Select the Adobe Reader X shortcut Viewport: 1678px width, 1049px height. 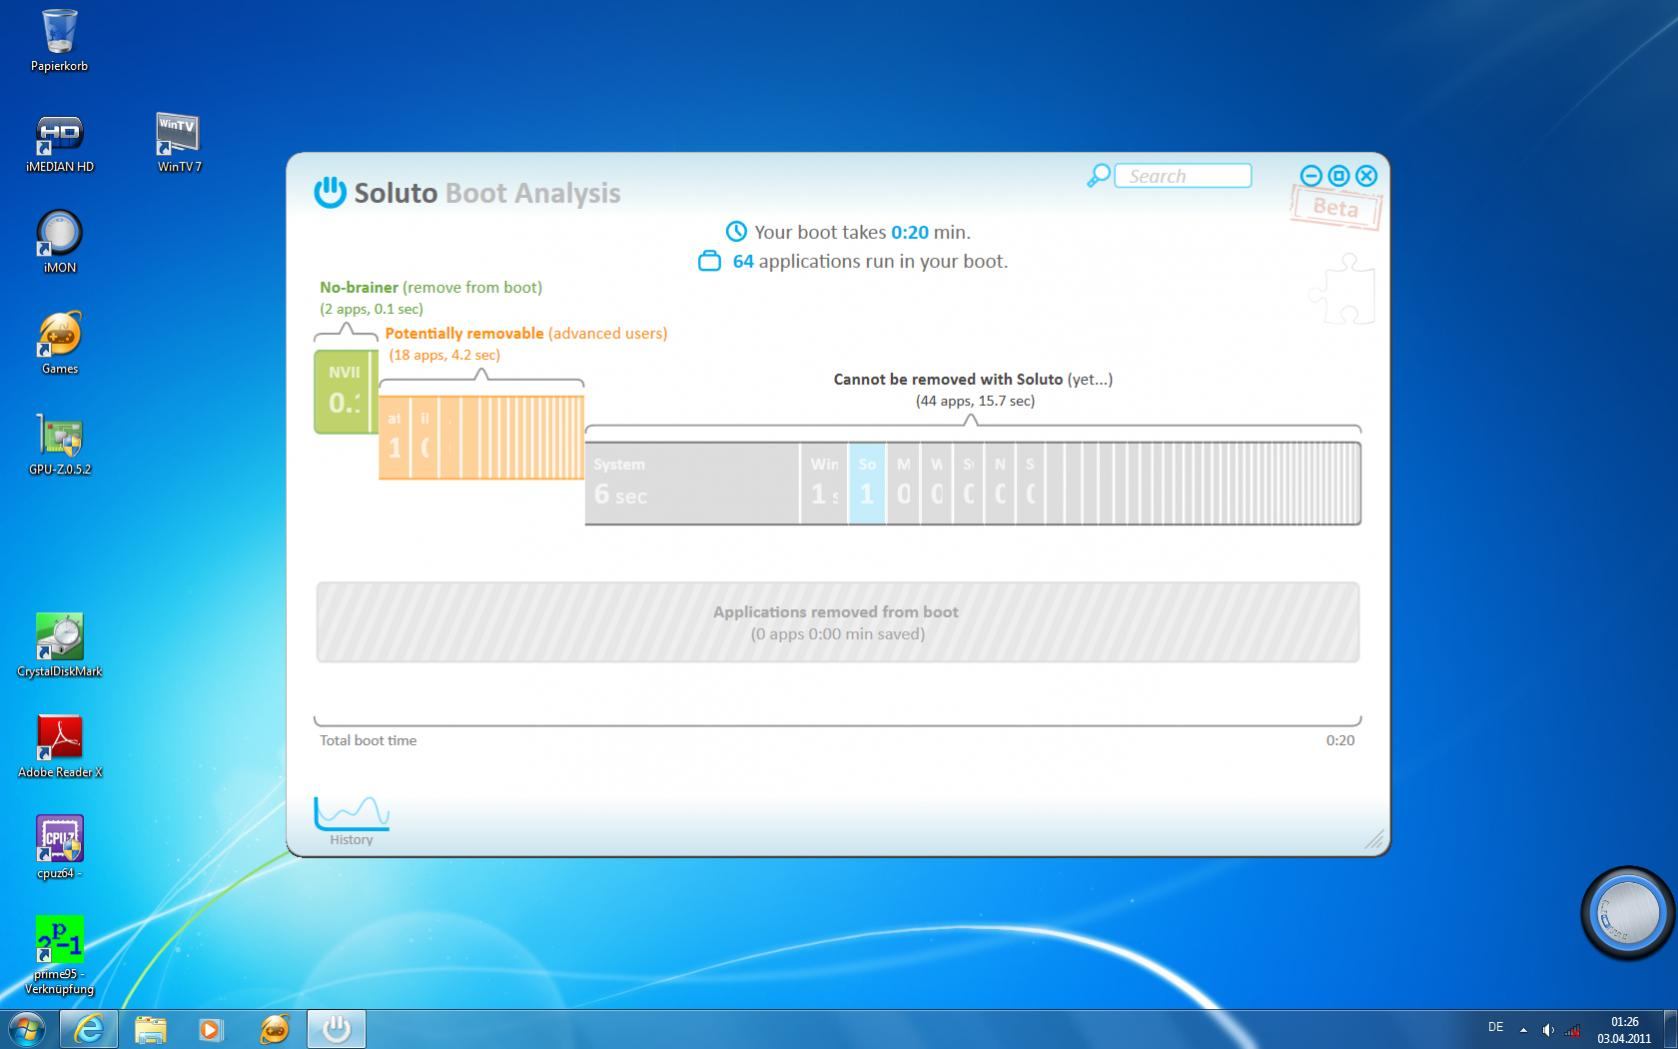tap(59, 747)
